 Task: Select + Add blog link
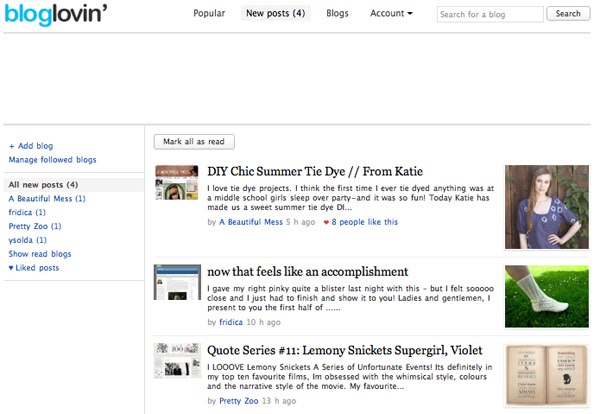[x=31, y=146]
